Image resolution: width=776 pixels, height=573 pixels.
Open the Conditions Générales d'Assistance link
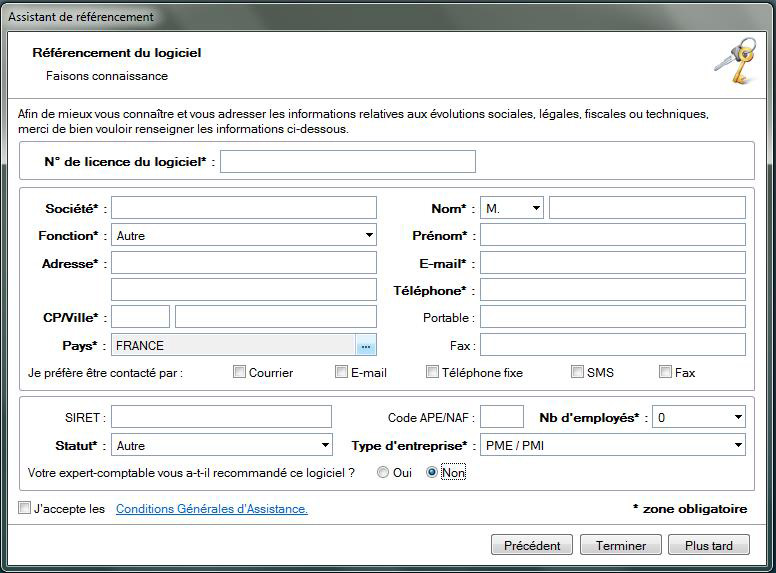point(212,509)
